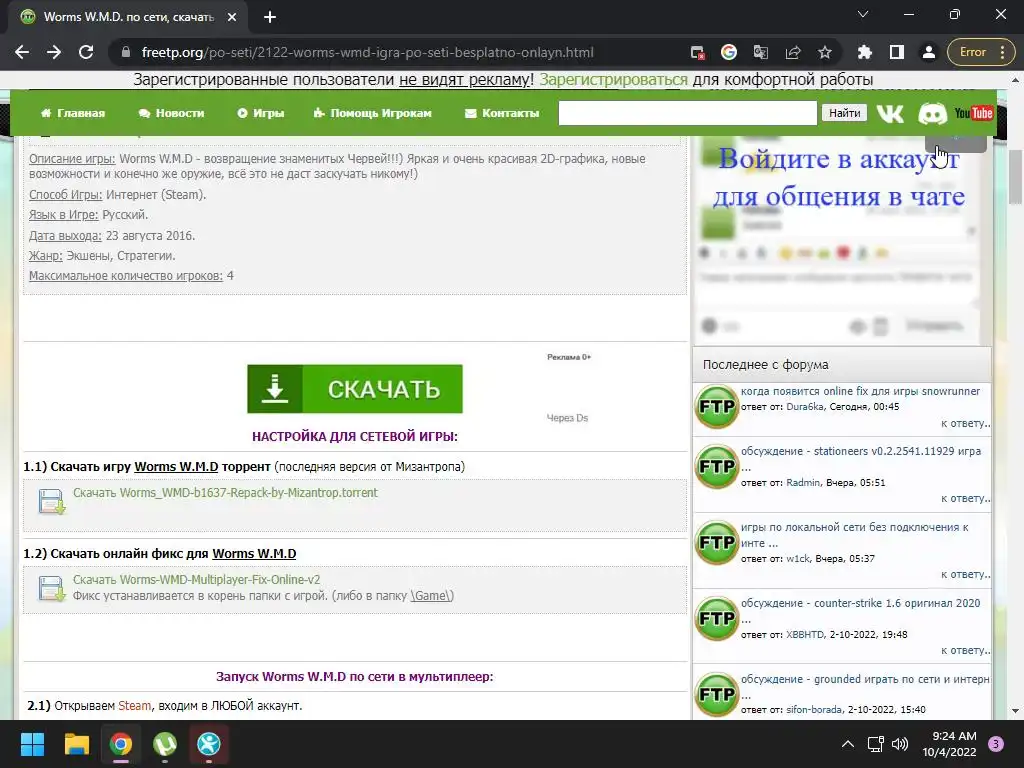
Task: Open File Explorer from taskbar
Action: (76, 744)
